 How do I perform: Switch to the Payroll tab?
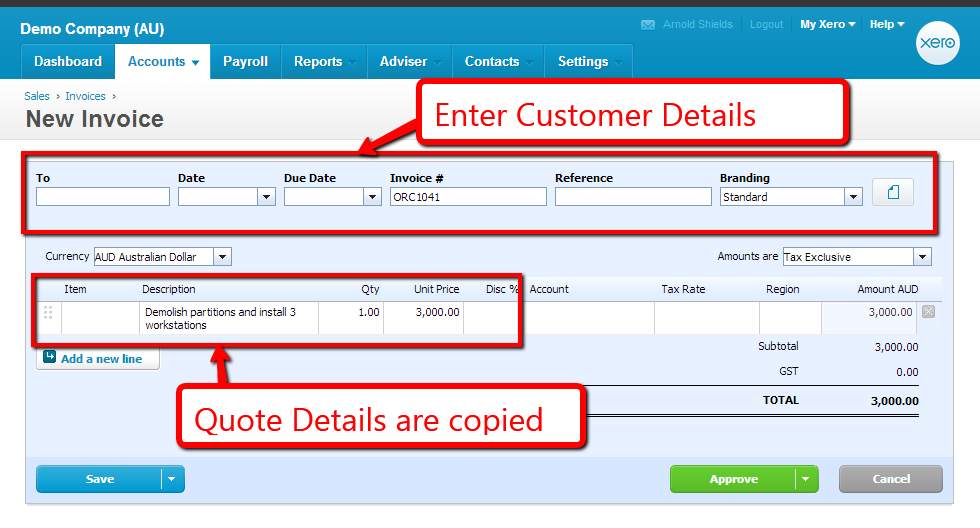tap(246, 61)
